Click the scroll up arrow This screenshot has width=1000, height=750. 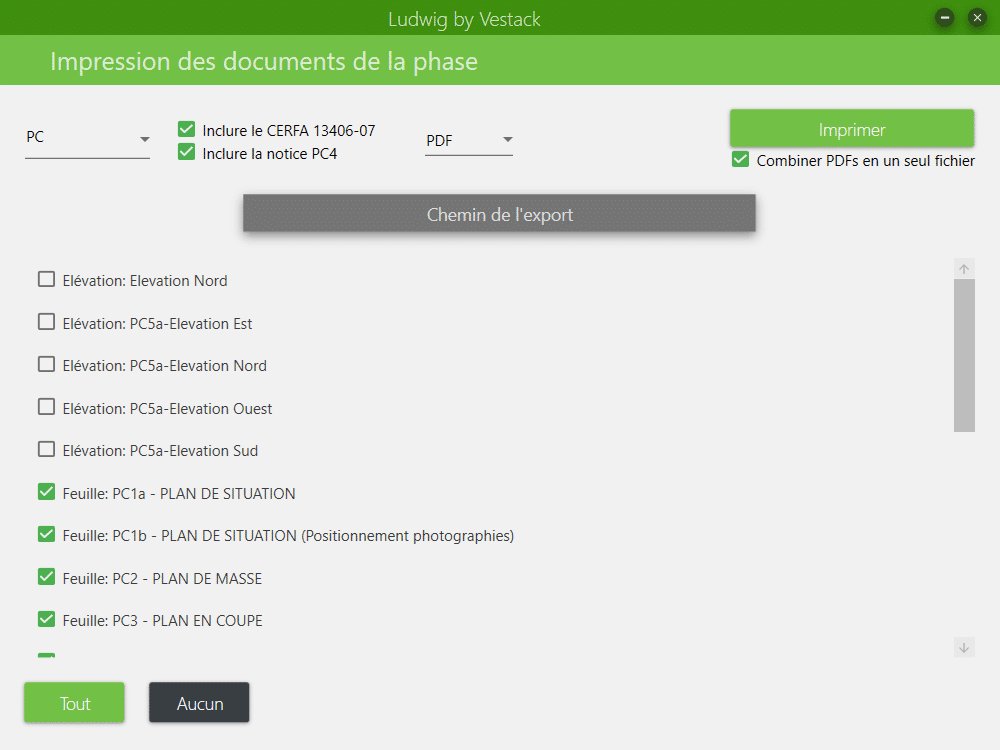pyautogui.click(x=964, y=268)
